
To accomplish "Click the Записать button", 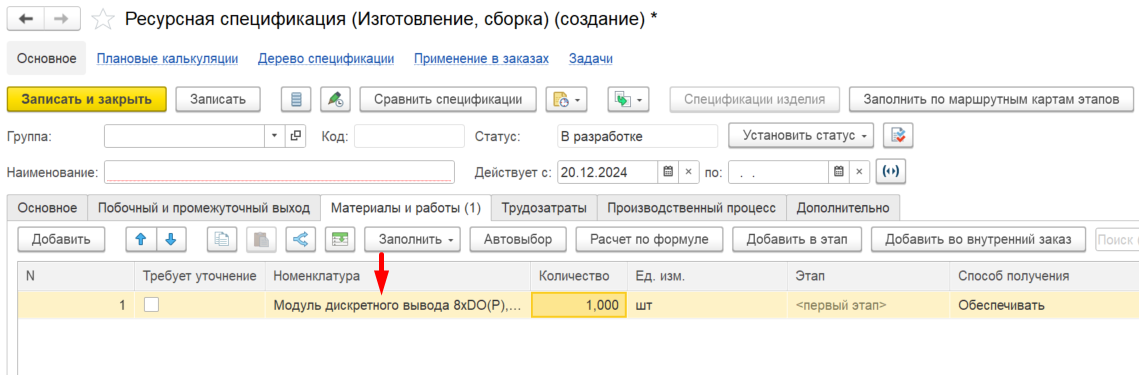I will [x=218, y=100].
